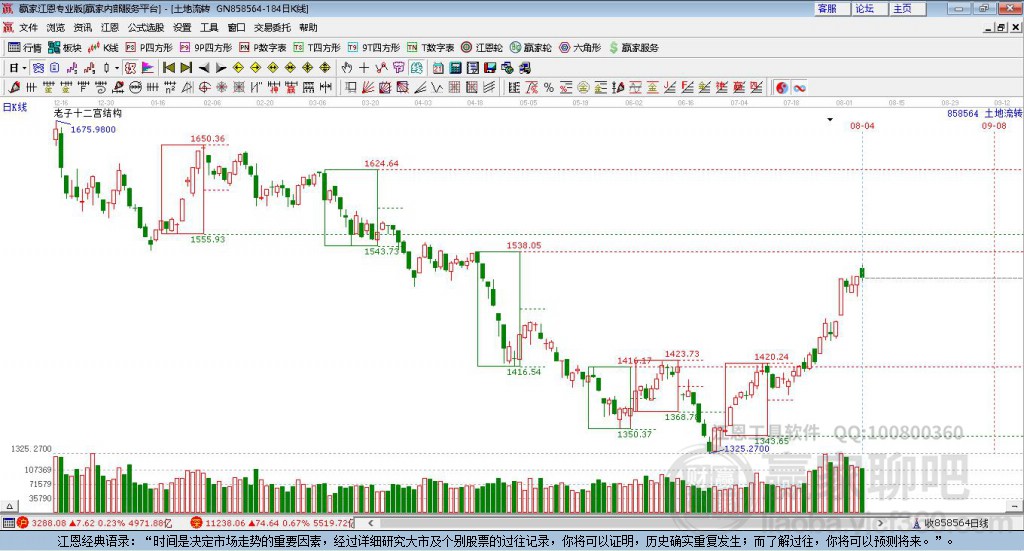Open the 赢家轮 wheel tool

(530, 48)
